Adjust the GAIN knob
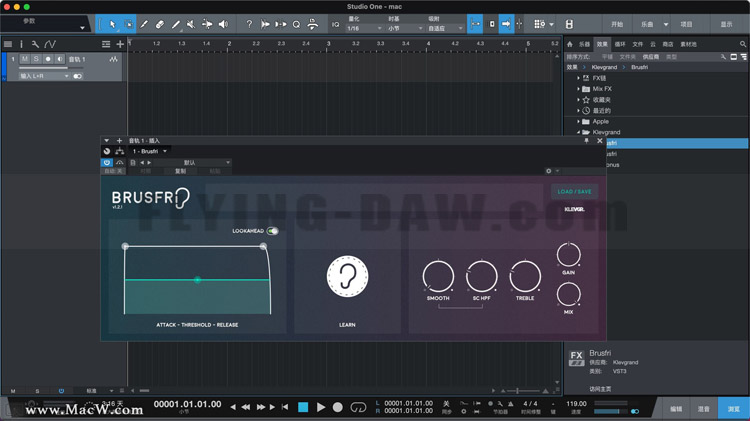The image size is (750, 421). click(x=568, y=255)
